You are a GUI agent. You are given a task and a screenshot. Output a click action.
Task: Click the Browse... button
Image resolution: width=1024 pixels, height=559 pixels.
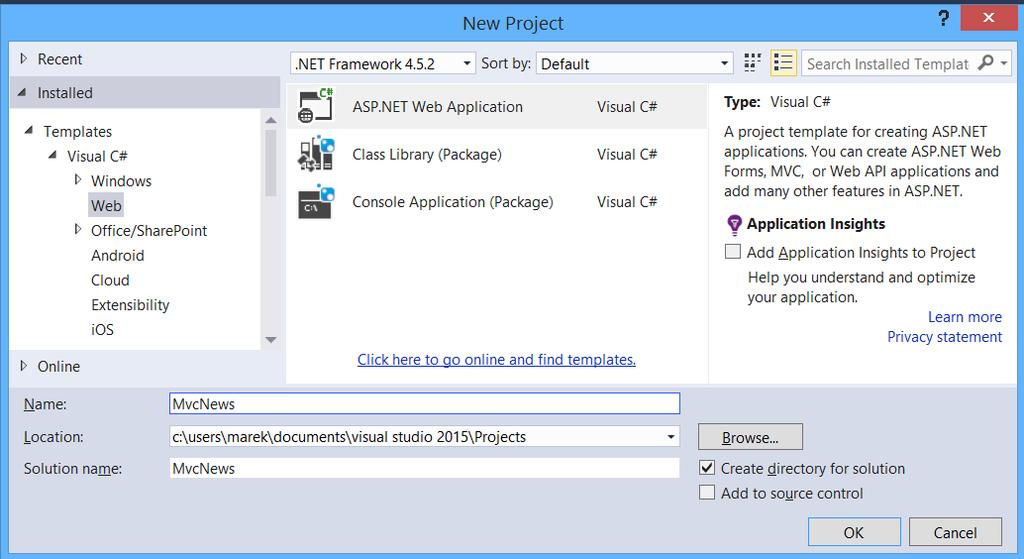[750, 437]
